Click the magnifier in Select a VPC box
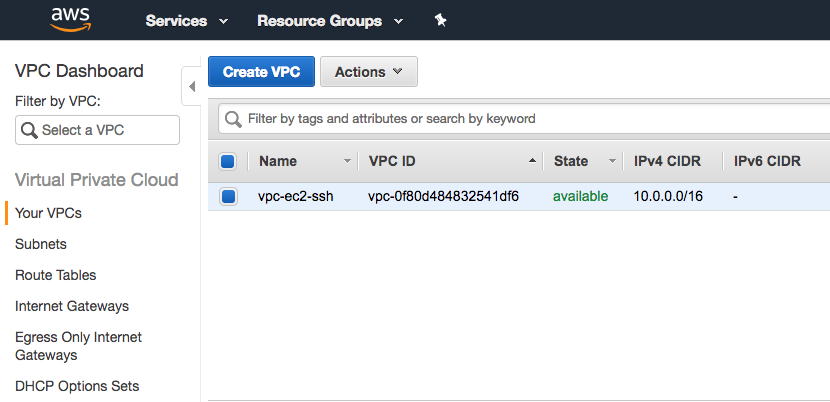The height and width of the screenshot is (402, 830). 30,130
